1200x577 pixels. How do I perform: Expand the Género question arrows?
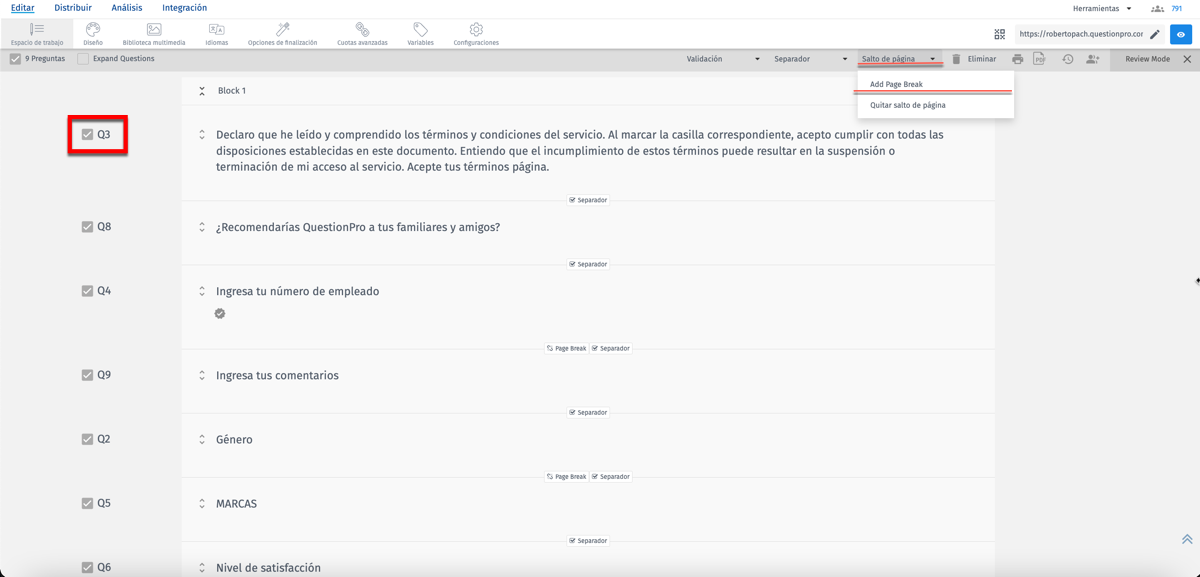(x=202, y=440)
